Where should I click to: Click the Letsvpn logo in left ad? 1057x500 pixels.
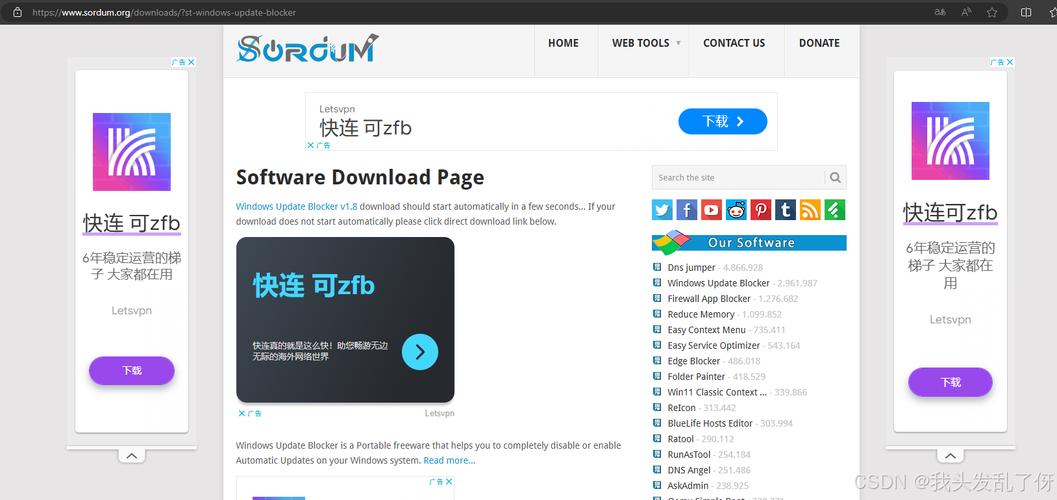(131, 152)
